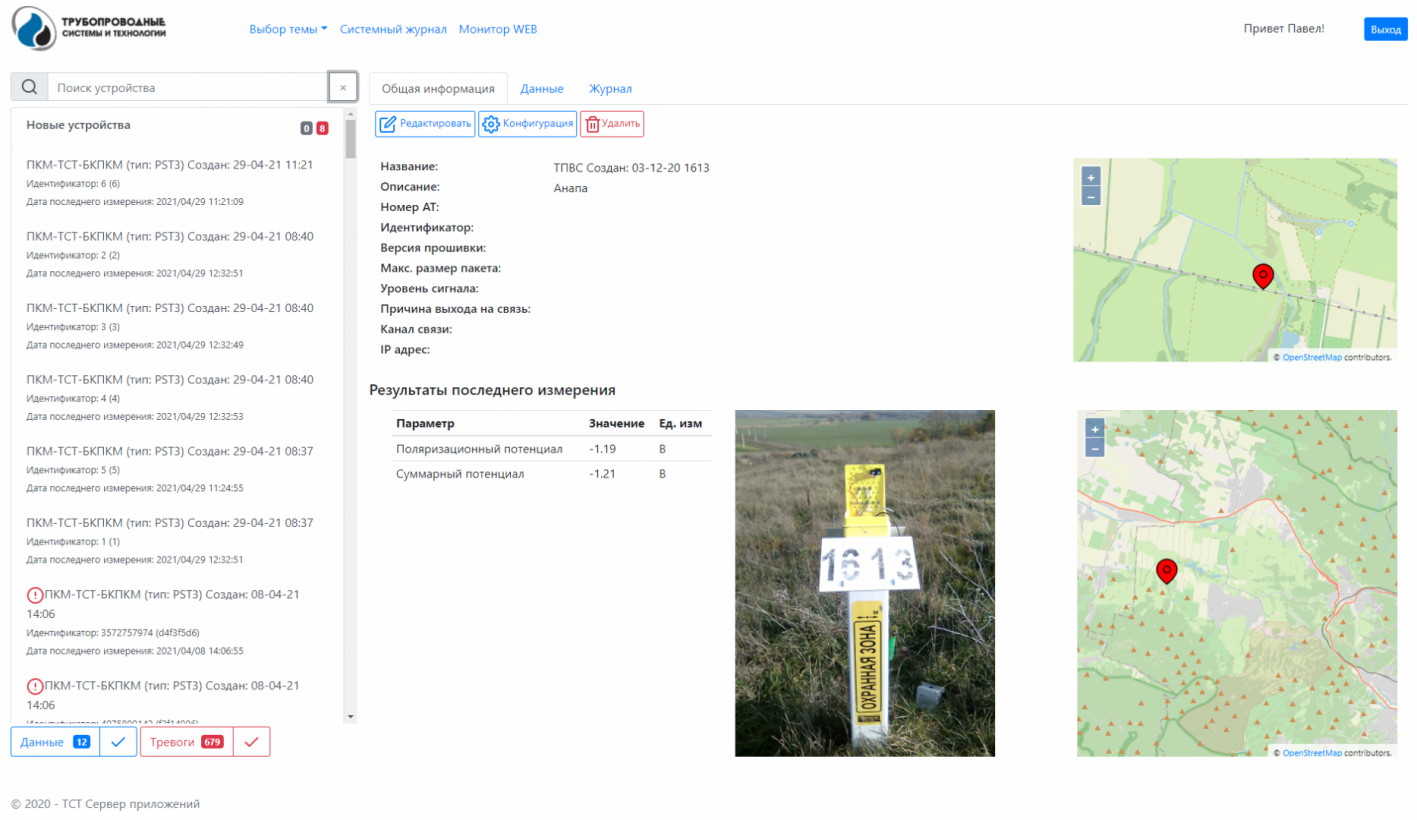Open OpenStreetMap link on lower map
The image size is (1417, 820).
coord(1312,753)
